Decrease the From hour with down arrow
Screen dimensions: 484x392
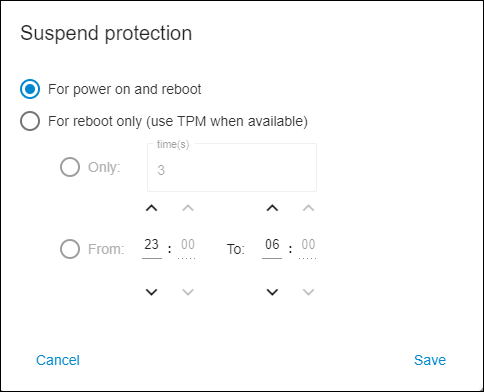tap(152, 292)
